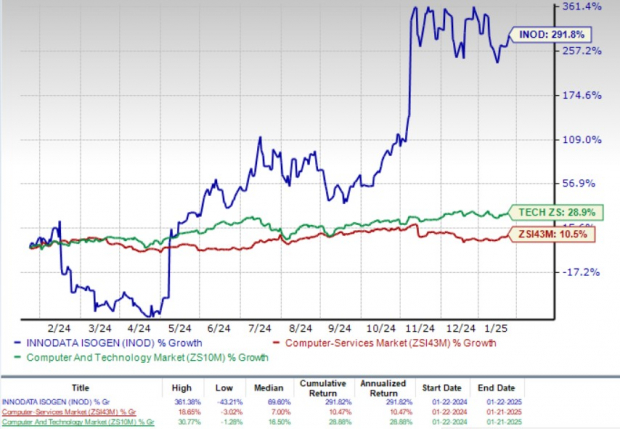Click the ZSI43M: 10.5% callout label
The height and width of the screenshot is (429, 620).
coord(552,234)
